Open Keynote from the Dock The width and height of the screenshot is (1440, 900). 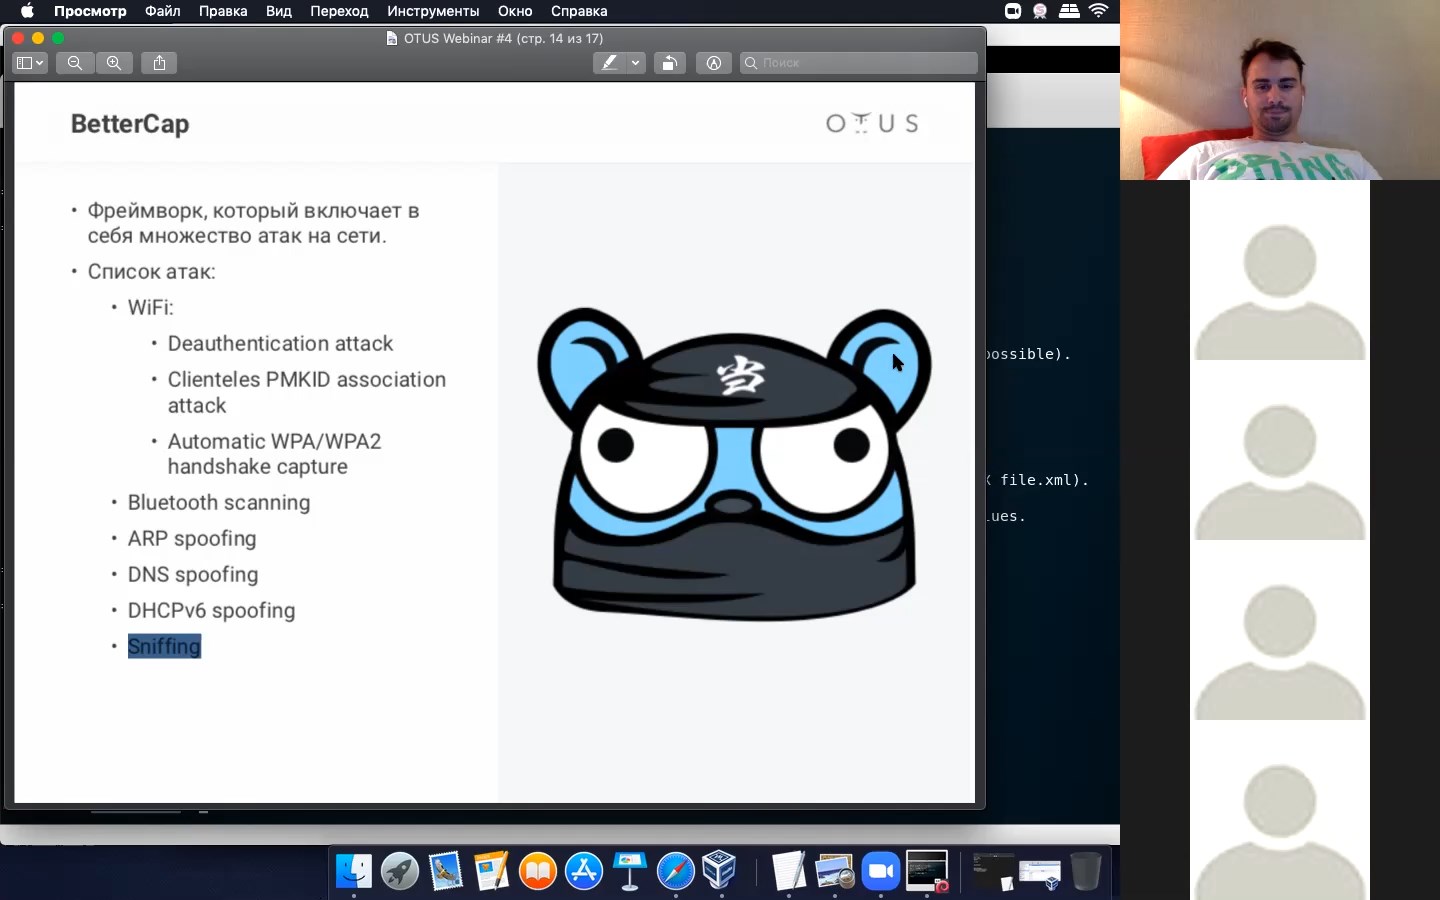click(630, 871)
